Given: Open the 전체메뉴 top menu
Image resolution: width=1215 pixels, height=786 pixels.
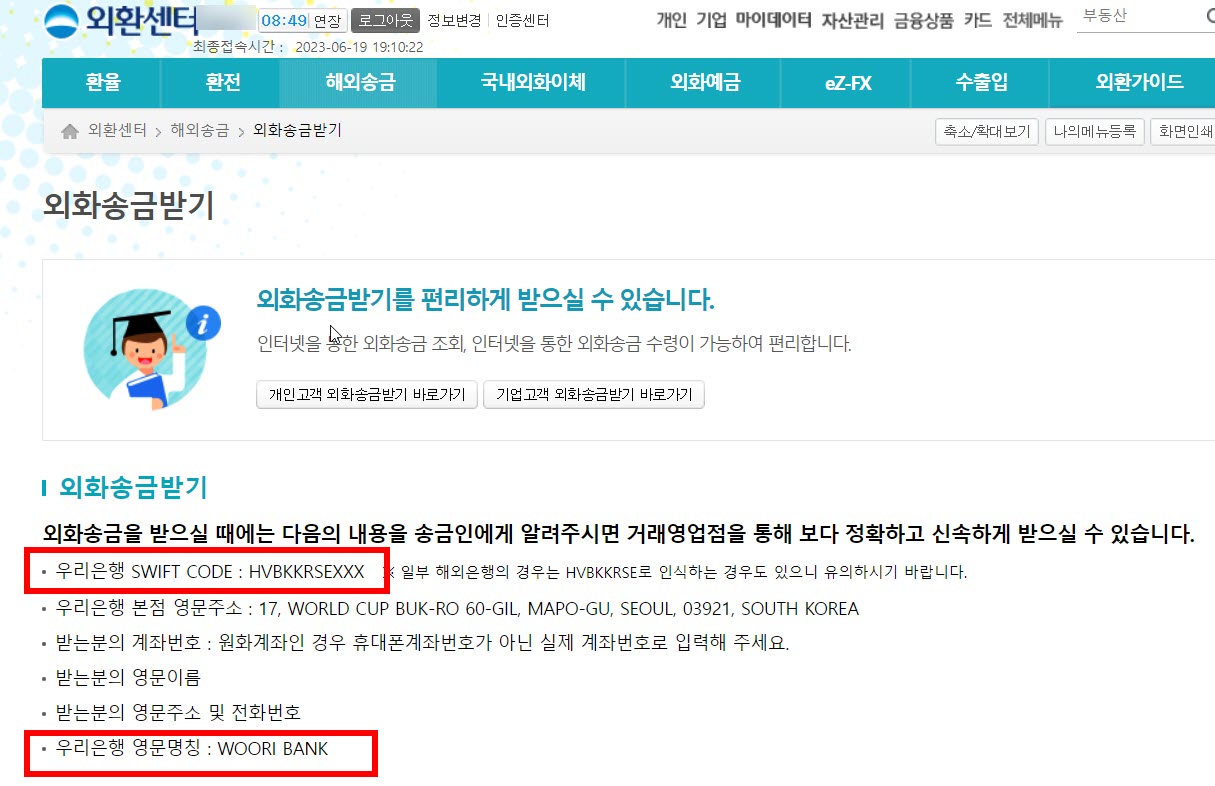Looking at the screenshot, I should 1032,20.
